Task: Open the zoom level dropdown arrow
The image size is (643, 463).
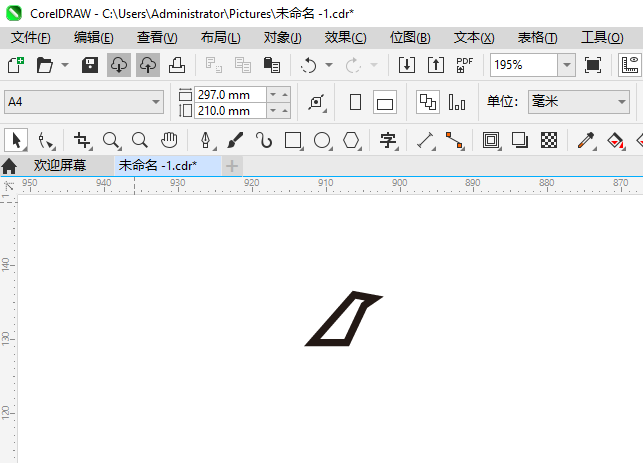Action: [x=567, y=65]
